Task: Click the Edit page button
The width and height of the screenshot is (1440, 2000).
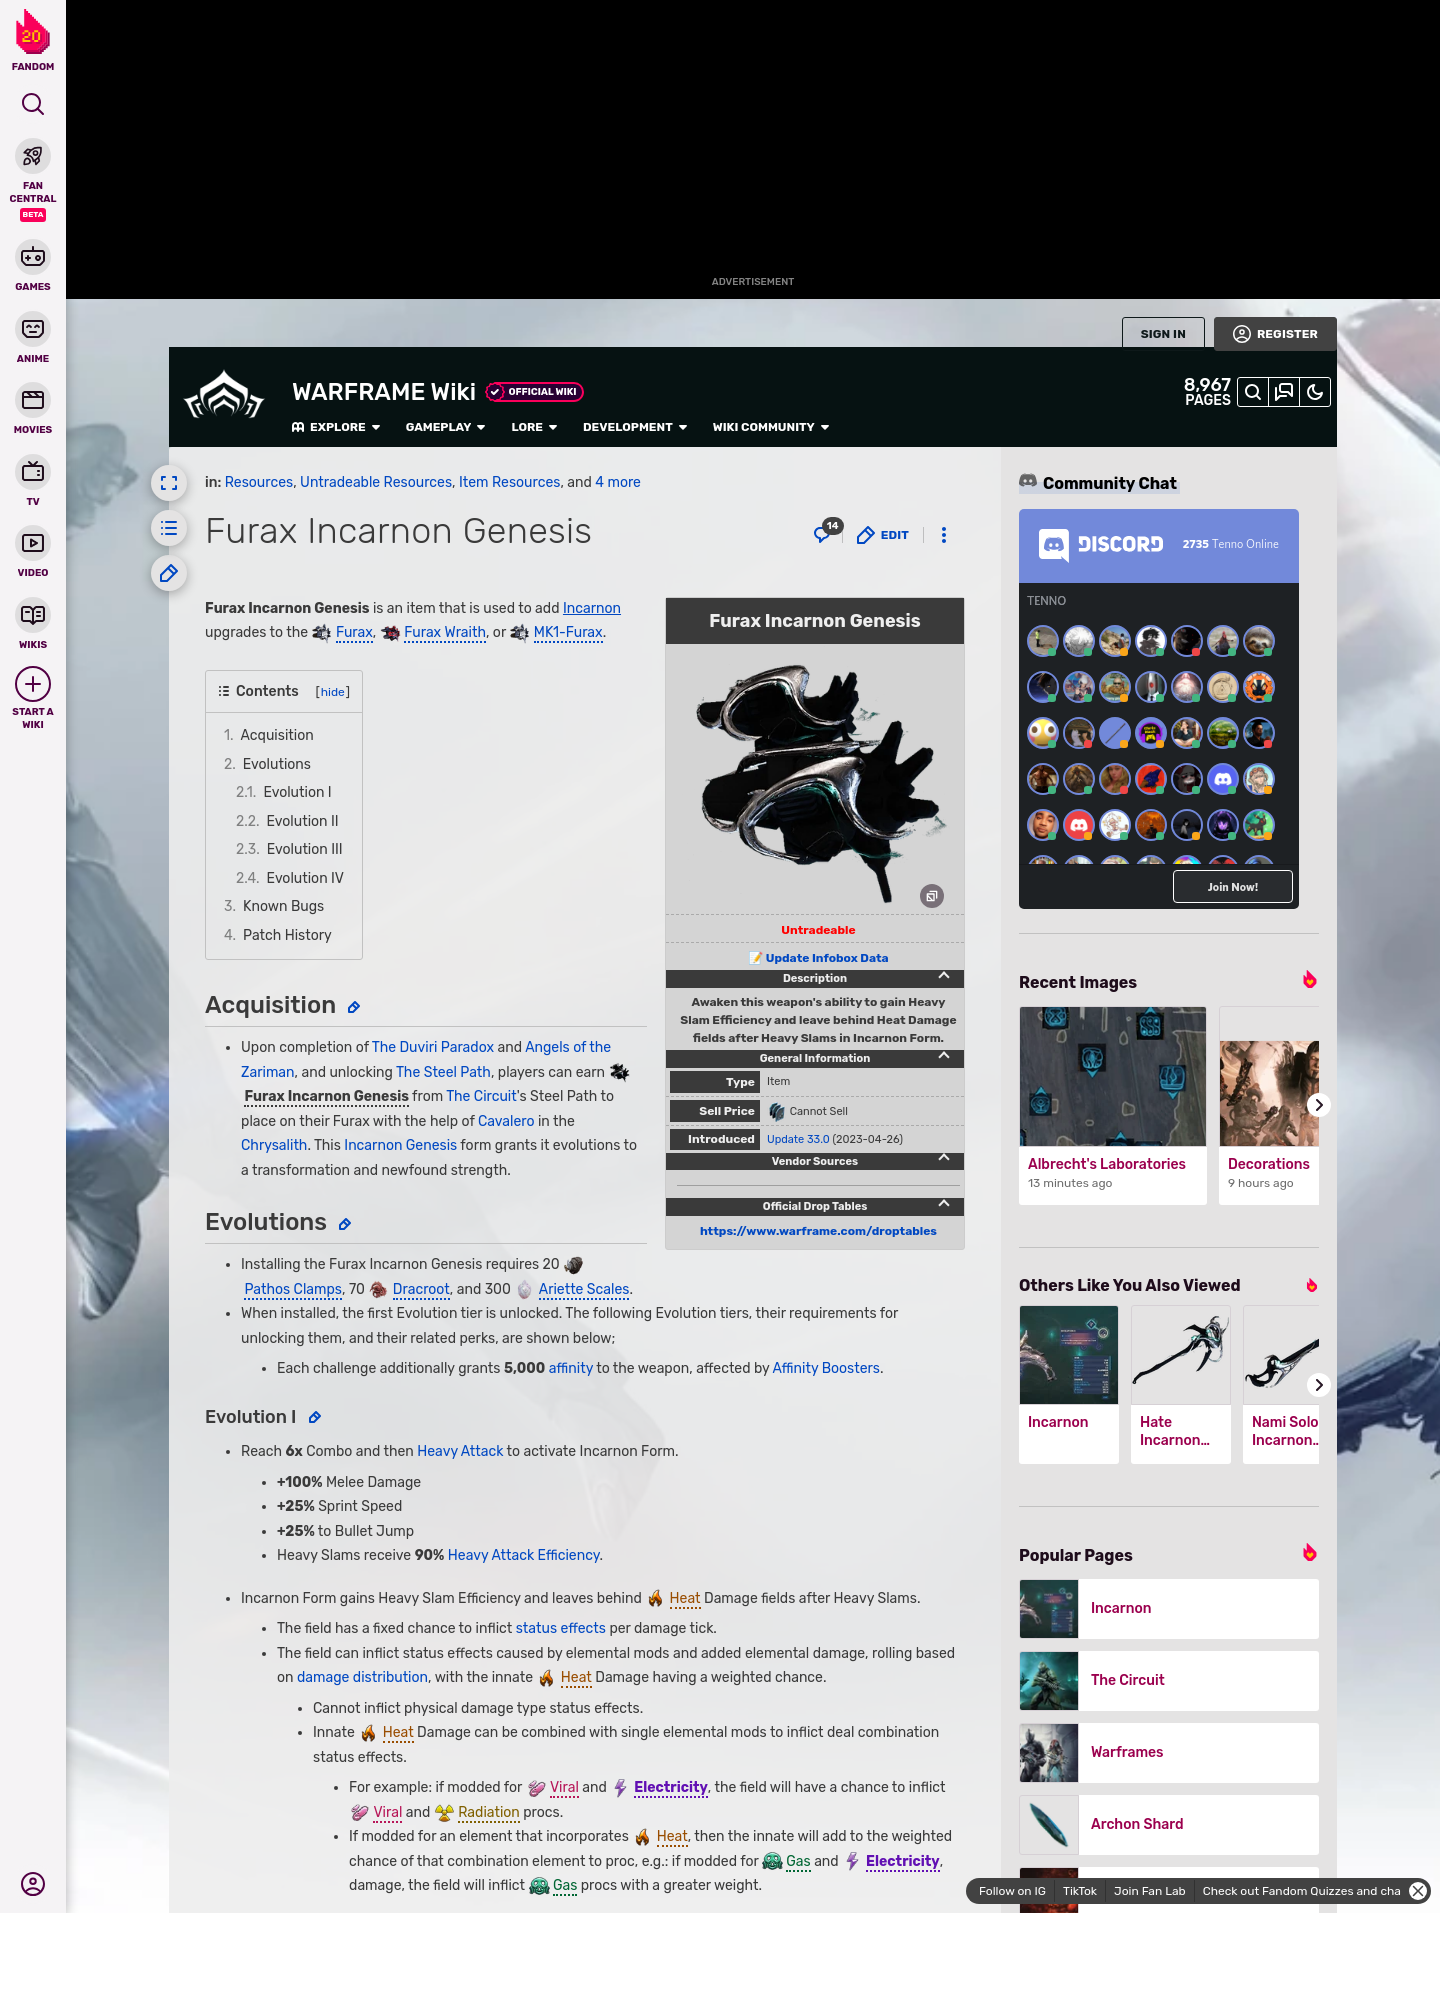Action: click(883, 535)
